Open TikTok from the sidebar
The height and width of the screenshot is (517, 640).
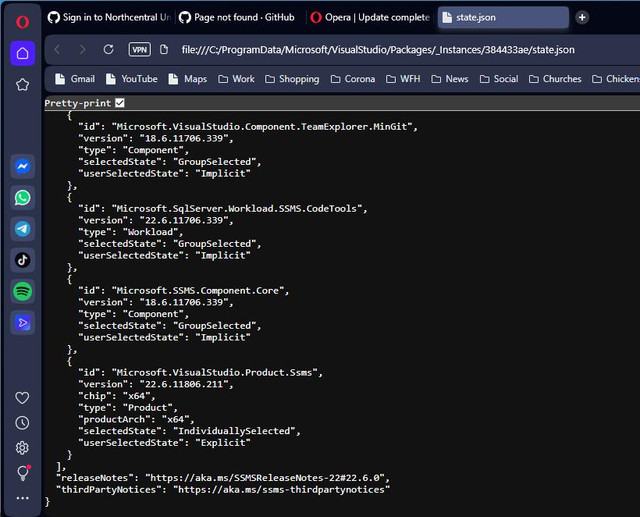(x=22, y=260)
